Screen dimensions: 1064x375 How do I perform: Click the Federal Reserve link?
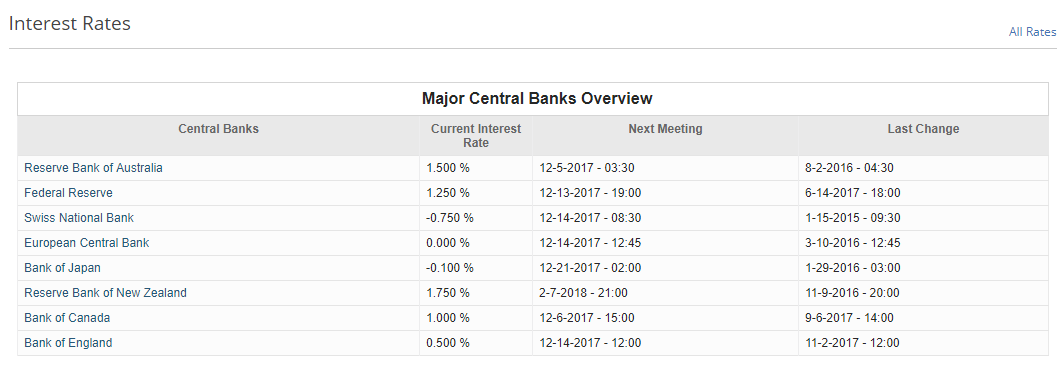pyautogui.click(x=69, y=193)
